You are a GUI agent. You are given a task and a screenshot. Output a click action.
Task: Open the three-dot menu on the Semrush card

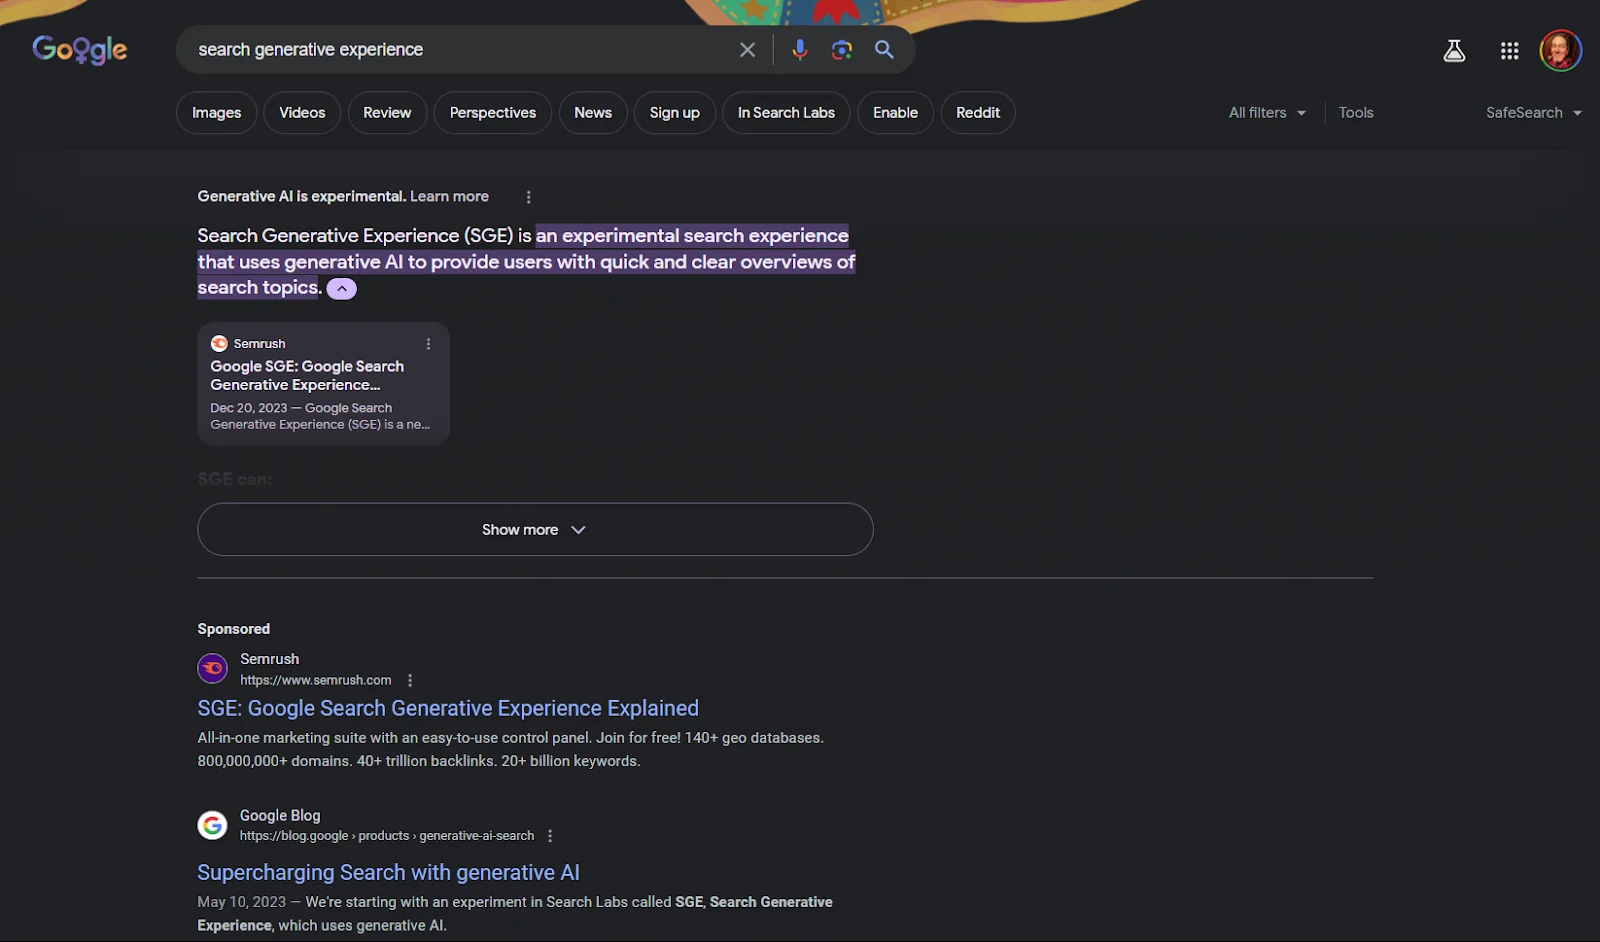click(428, 343)
